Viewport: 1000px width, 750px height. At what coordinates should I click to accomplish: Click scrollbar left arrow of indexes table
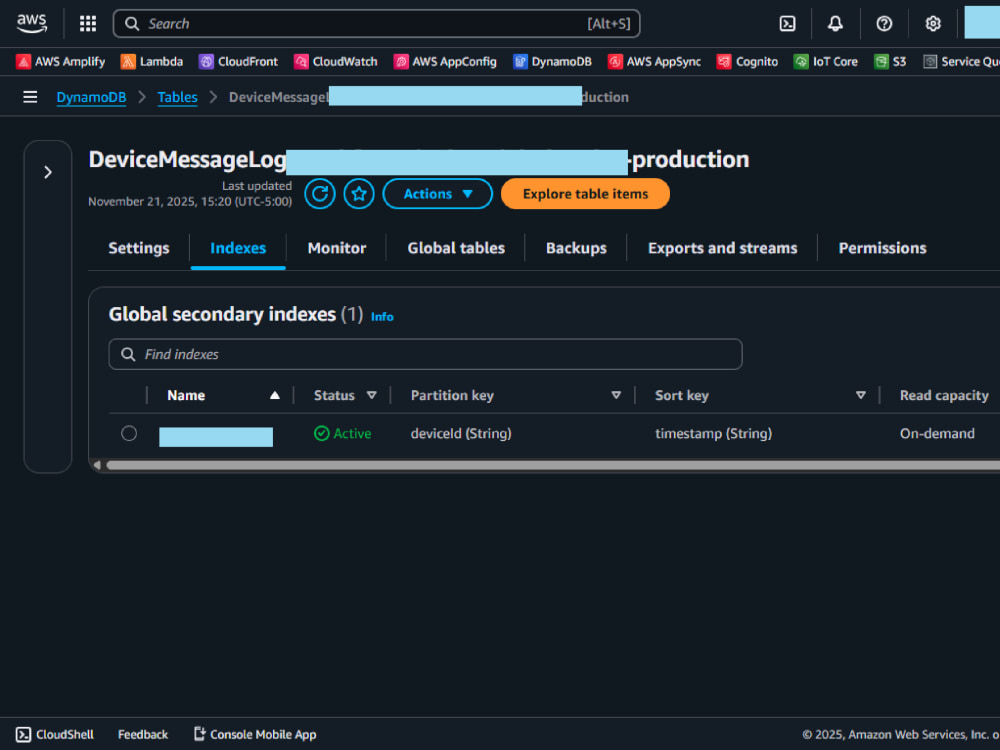[97, 466]
